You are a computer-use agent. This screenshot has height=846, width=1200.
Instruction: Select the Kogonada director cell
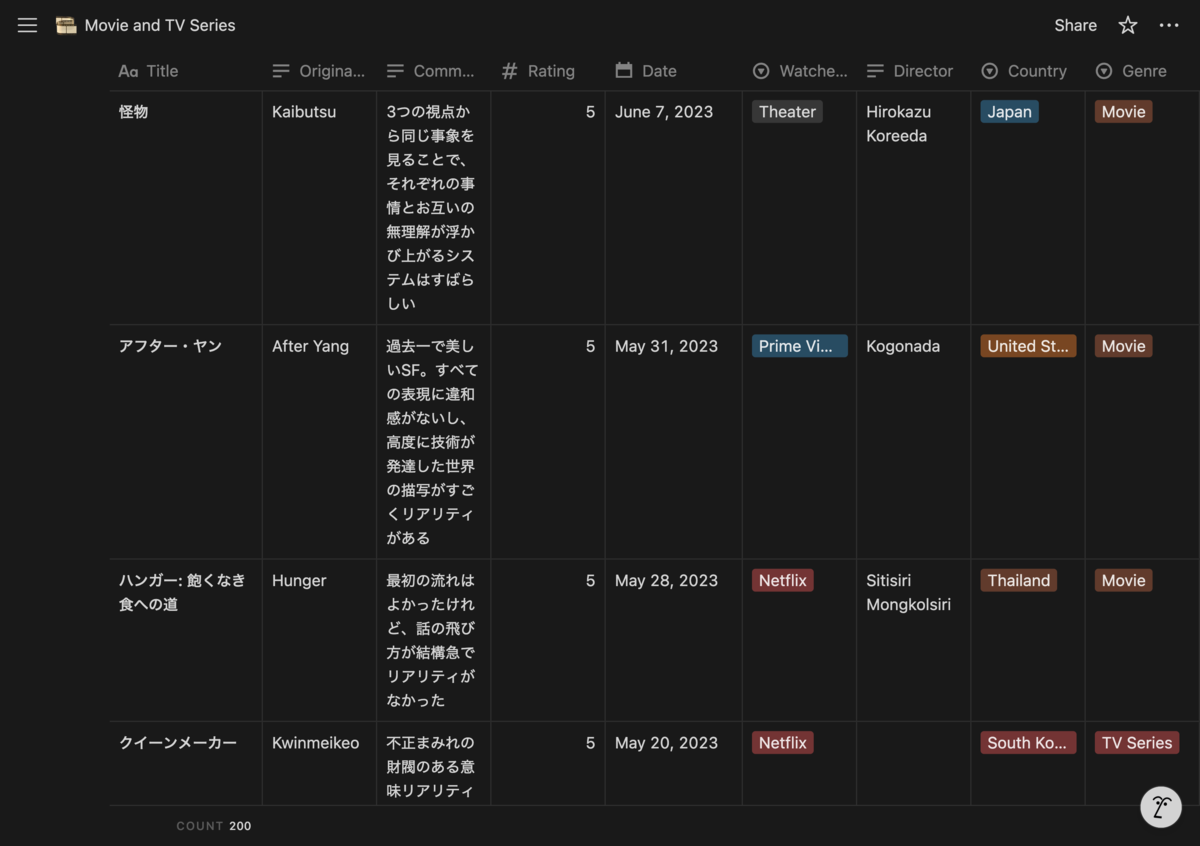[x=913, y=442]
